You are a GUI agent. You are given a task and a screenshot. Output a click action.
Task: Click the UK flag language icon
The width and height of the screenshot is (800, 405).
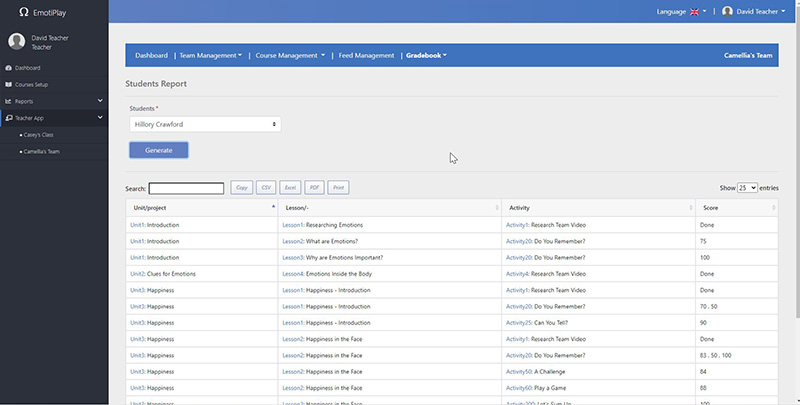click(694, 12)
